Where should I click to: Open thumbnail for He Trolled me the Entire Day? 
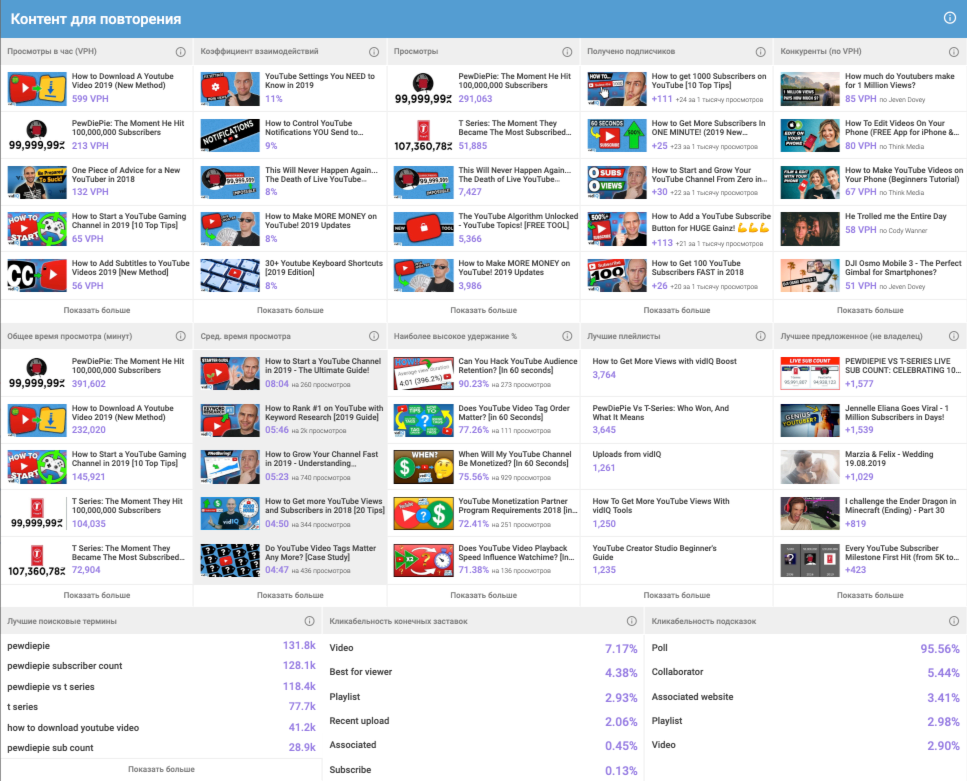point(810,228)
